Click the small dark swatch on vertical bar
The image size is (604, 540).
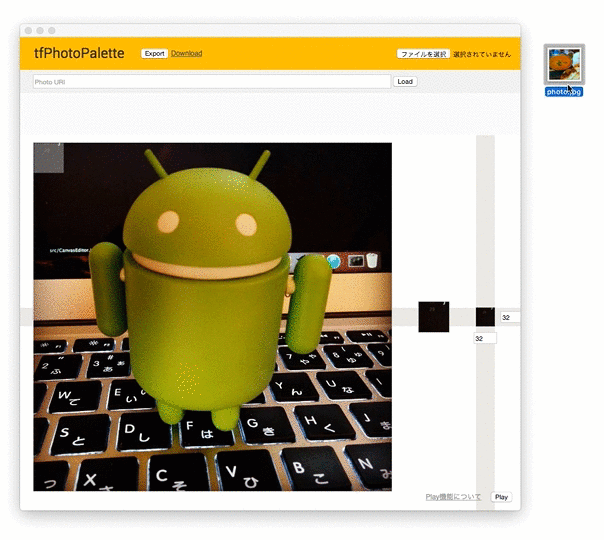click(485, 317)
